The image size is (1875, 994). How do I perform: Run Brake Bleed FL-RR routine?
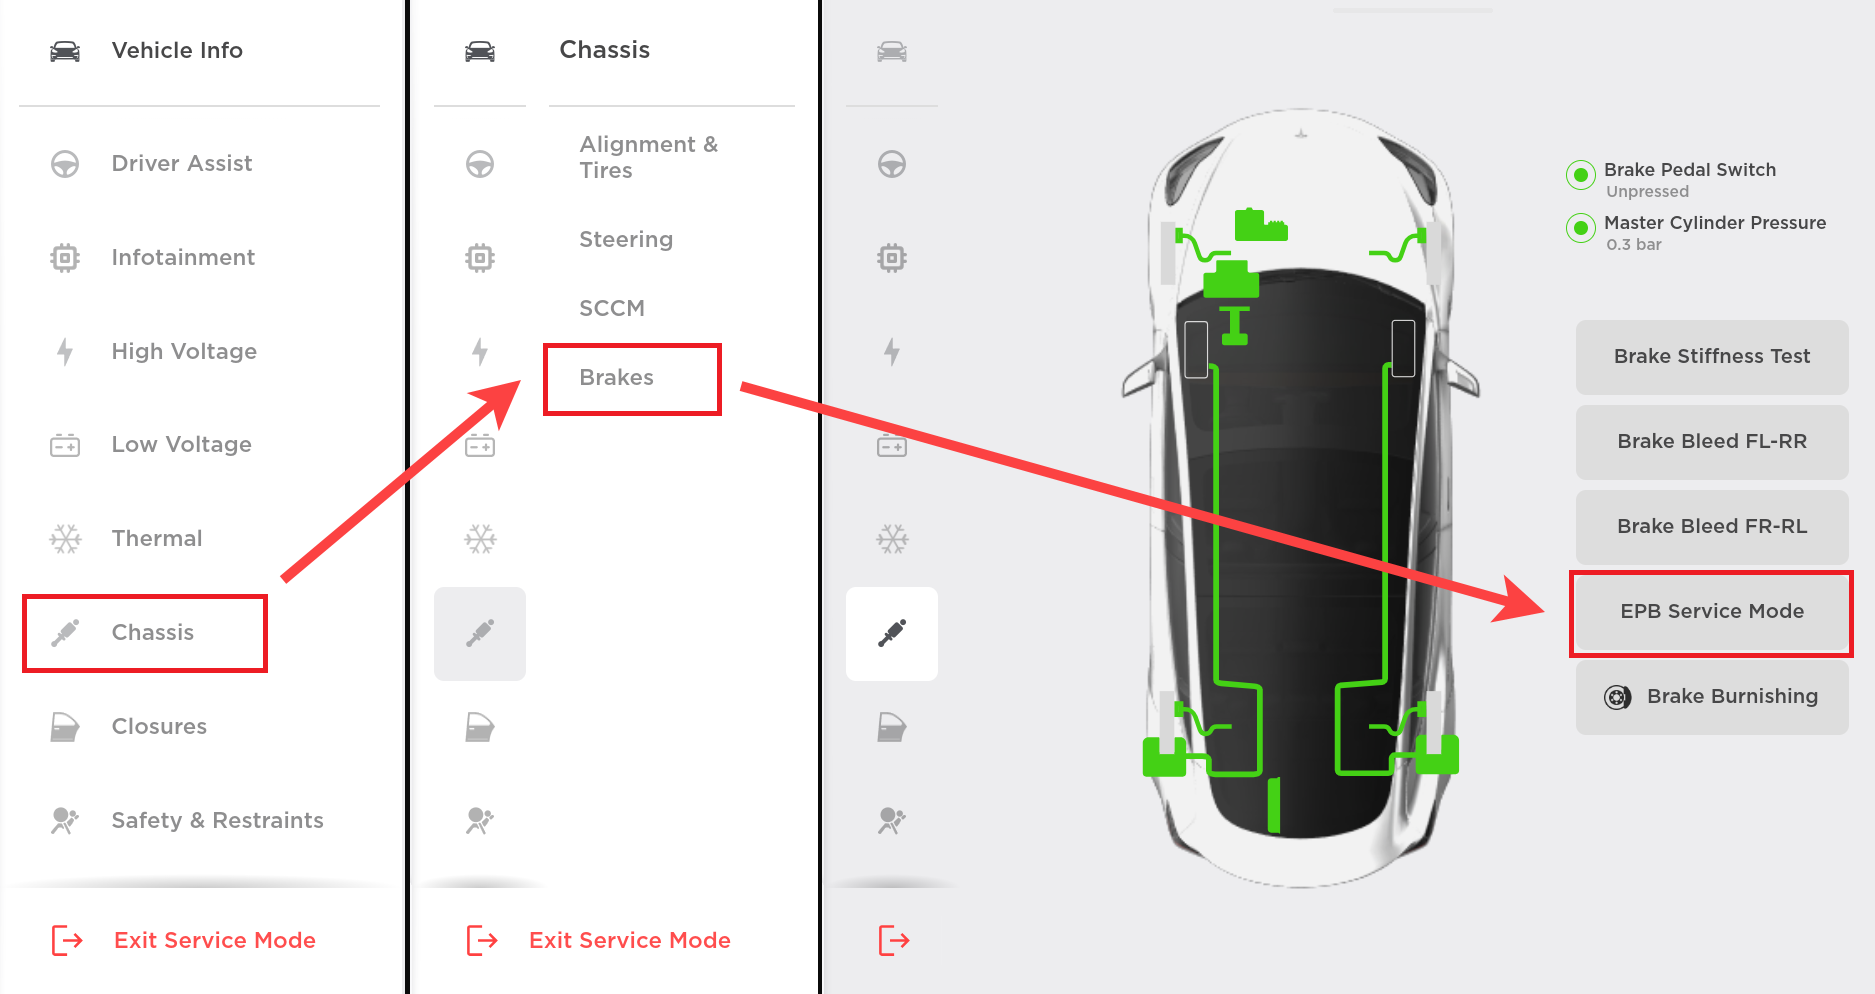click(x=1712, y=442)
